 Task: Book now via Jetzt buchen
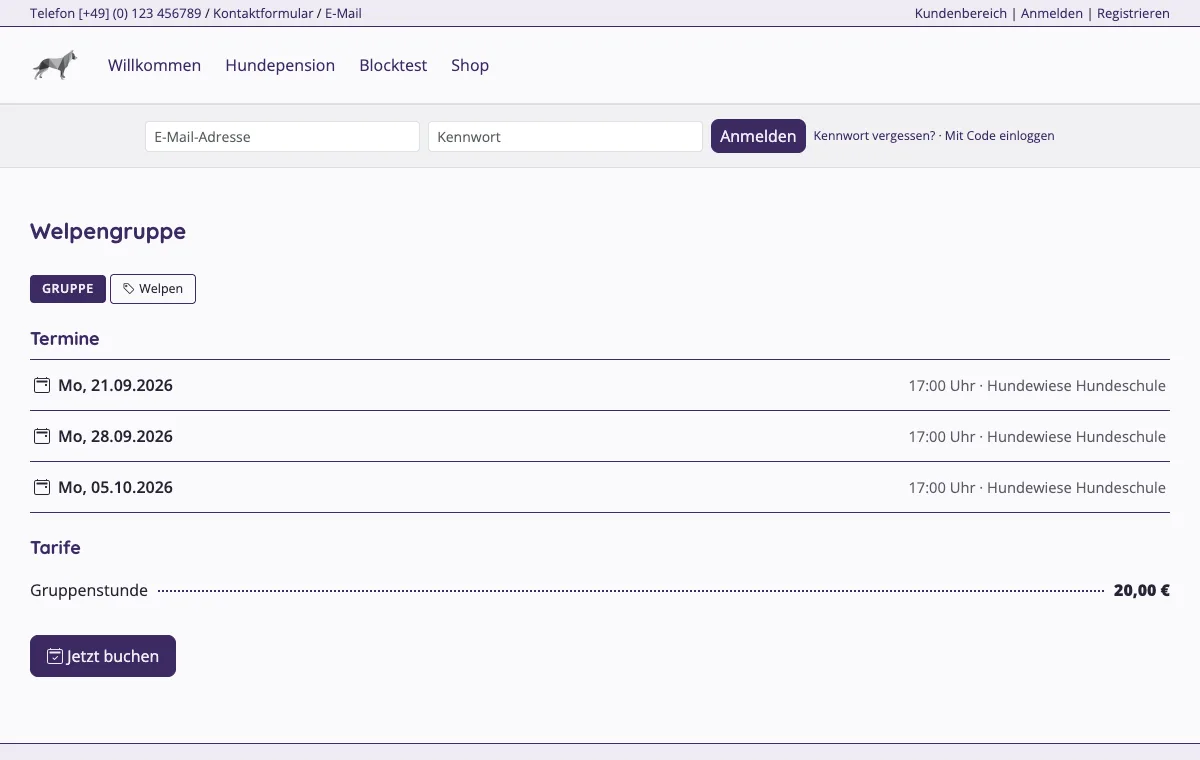103,656
